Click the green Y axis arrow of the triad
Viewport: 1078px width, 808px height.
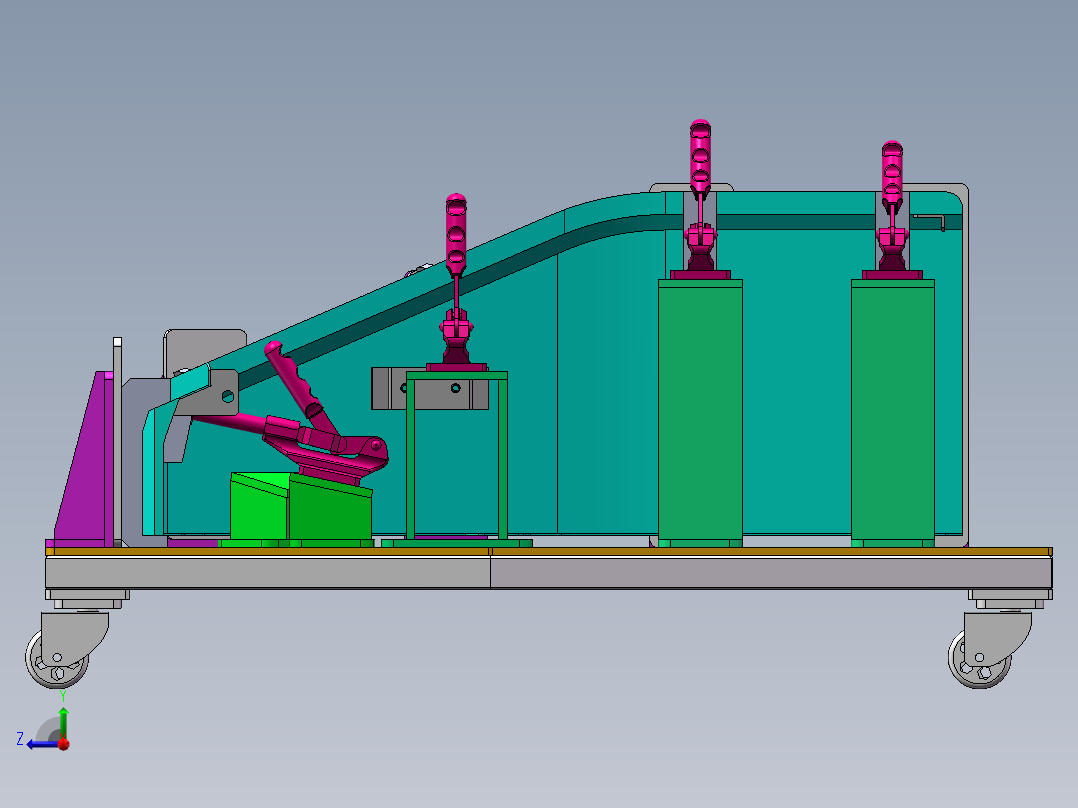point(63,722)
